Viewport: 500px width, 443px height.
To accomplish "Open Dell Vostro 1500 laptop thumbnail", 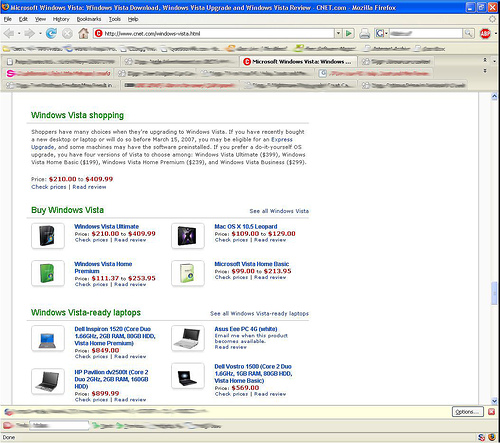I will (188, 376).
